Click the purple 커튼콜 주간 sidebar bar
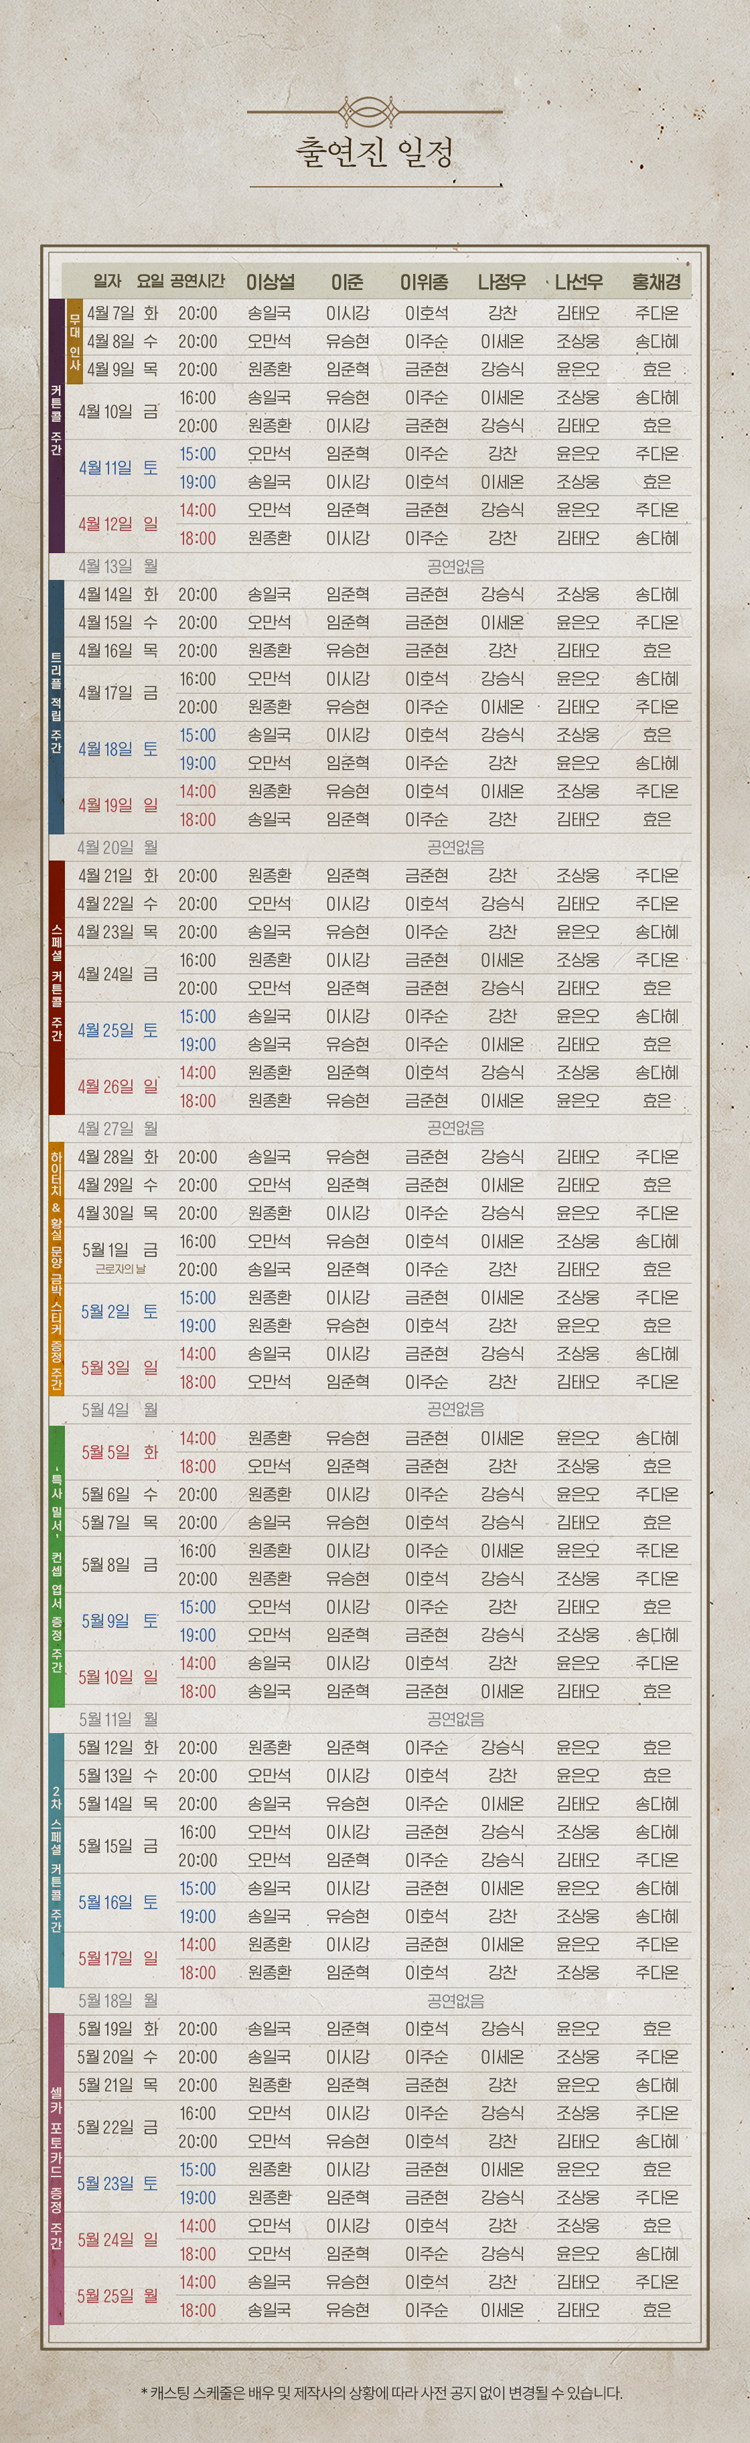750x2443 pixels. (57, 425)
